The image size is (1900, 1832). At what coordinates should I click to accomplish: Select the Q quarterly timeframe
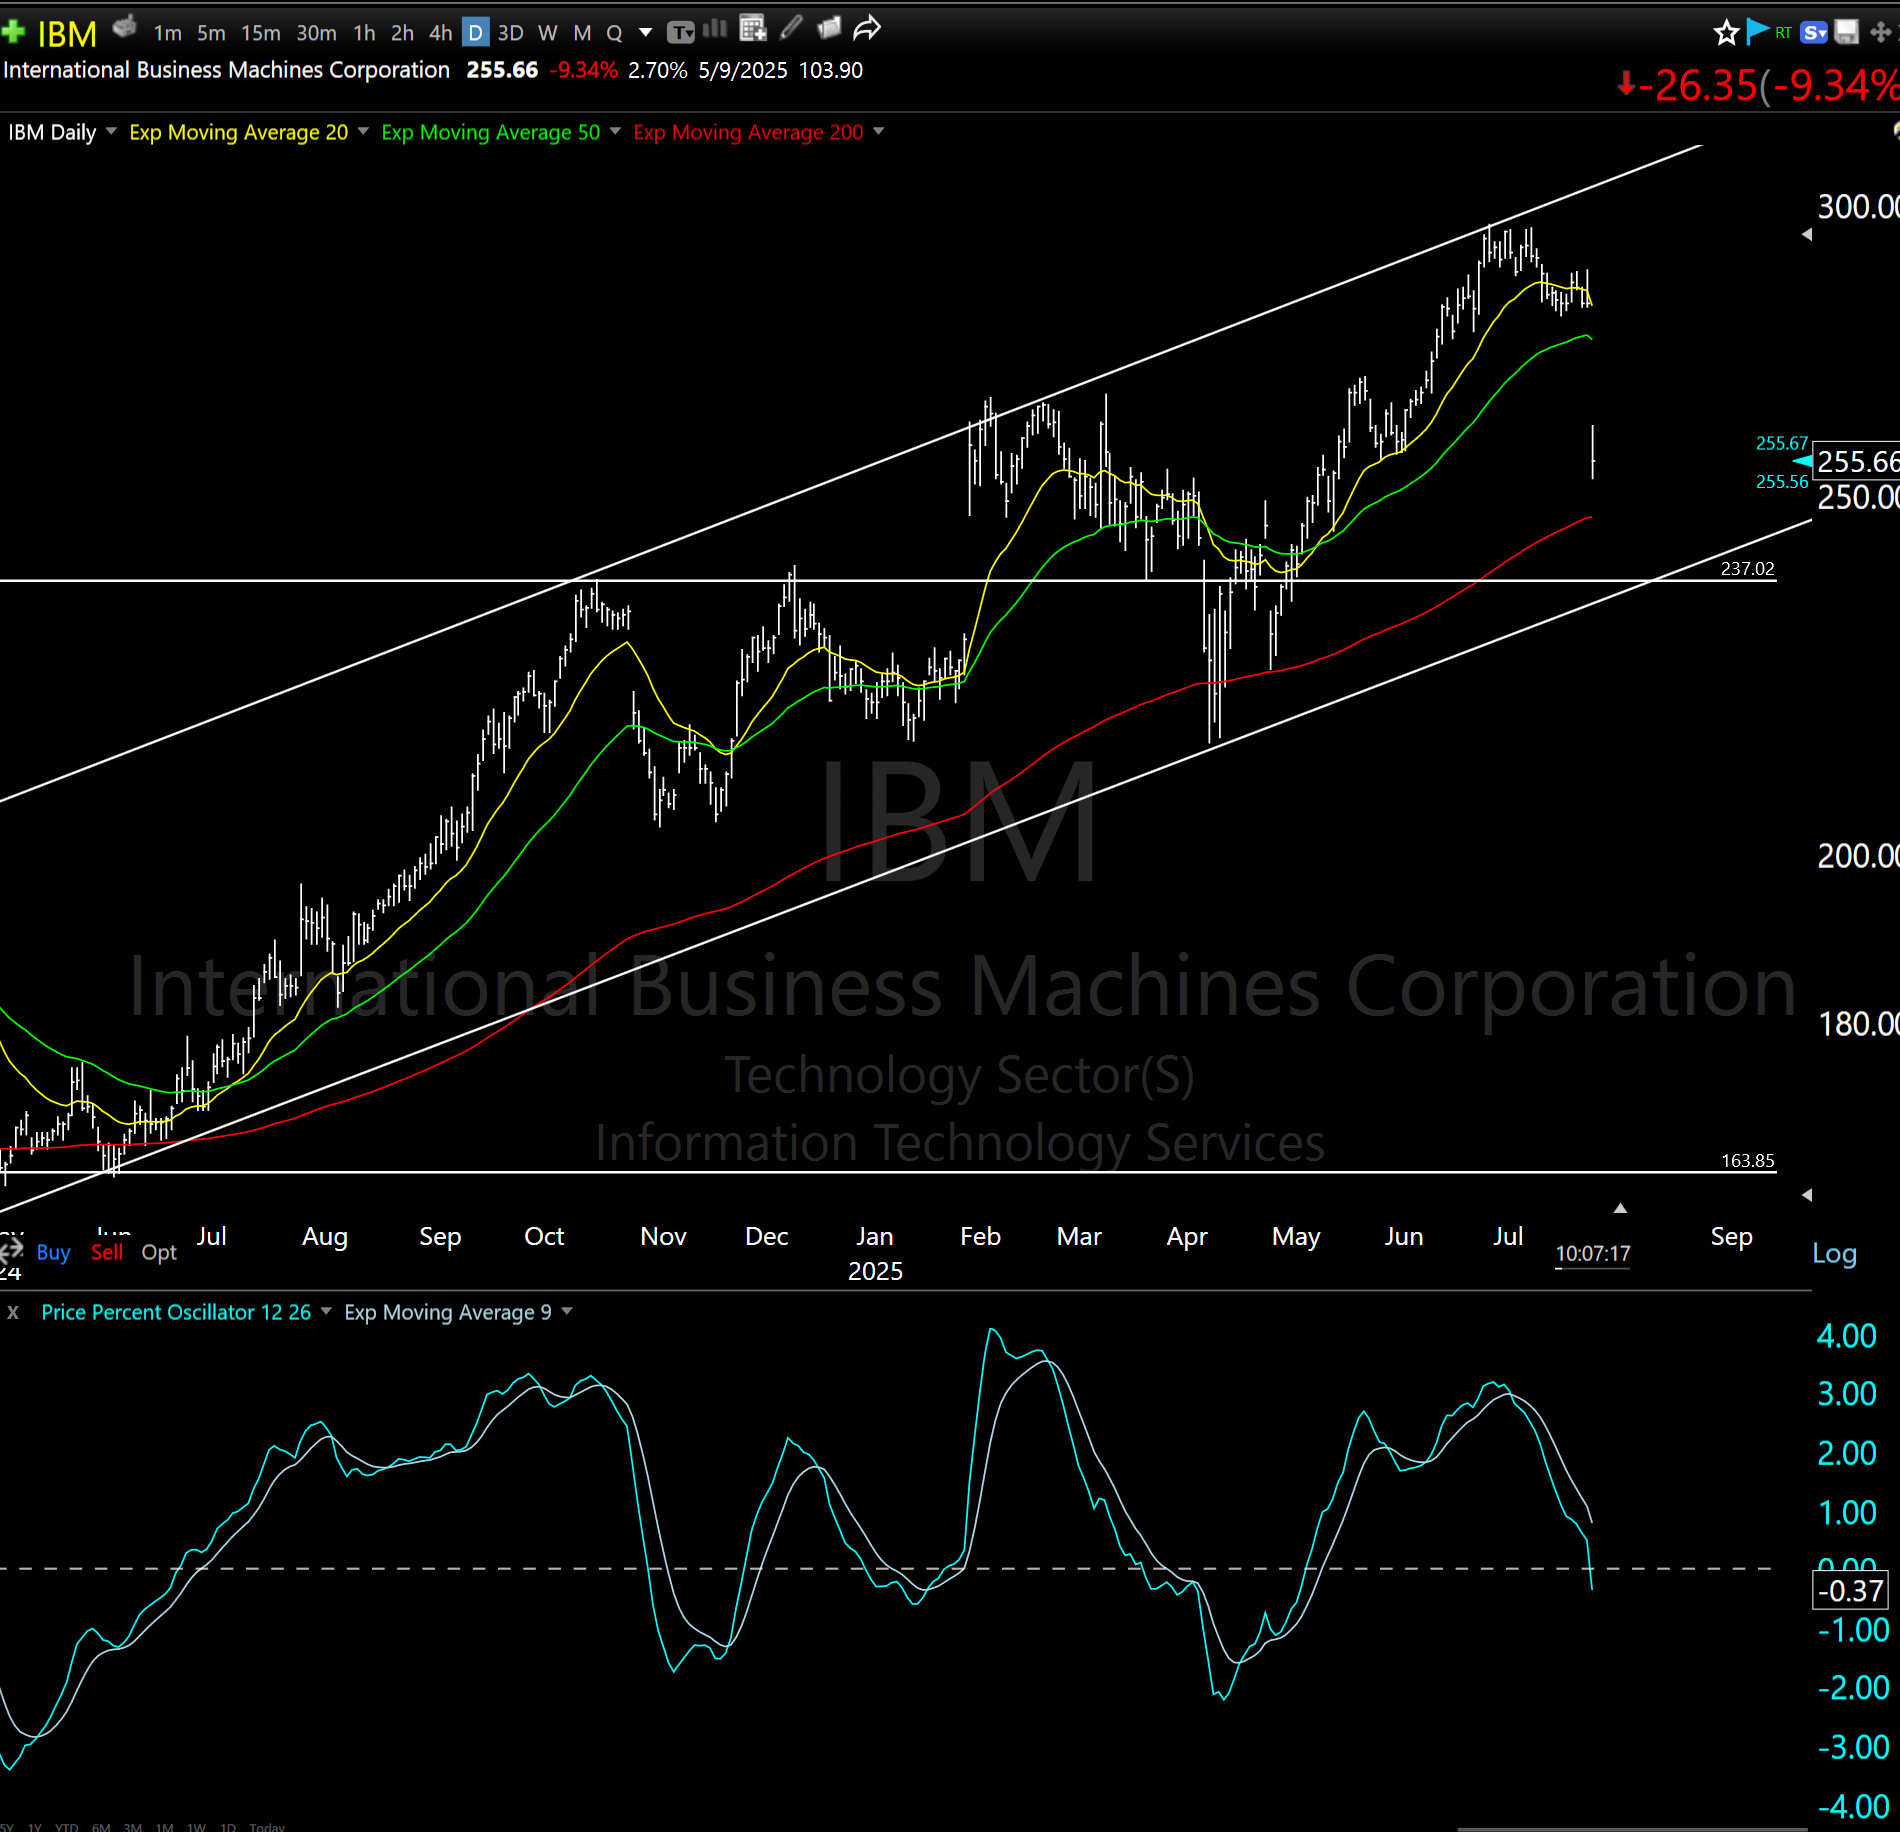(614, 33)
